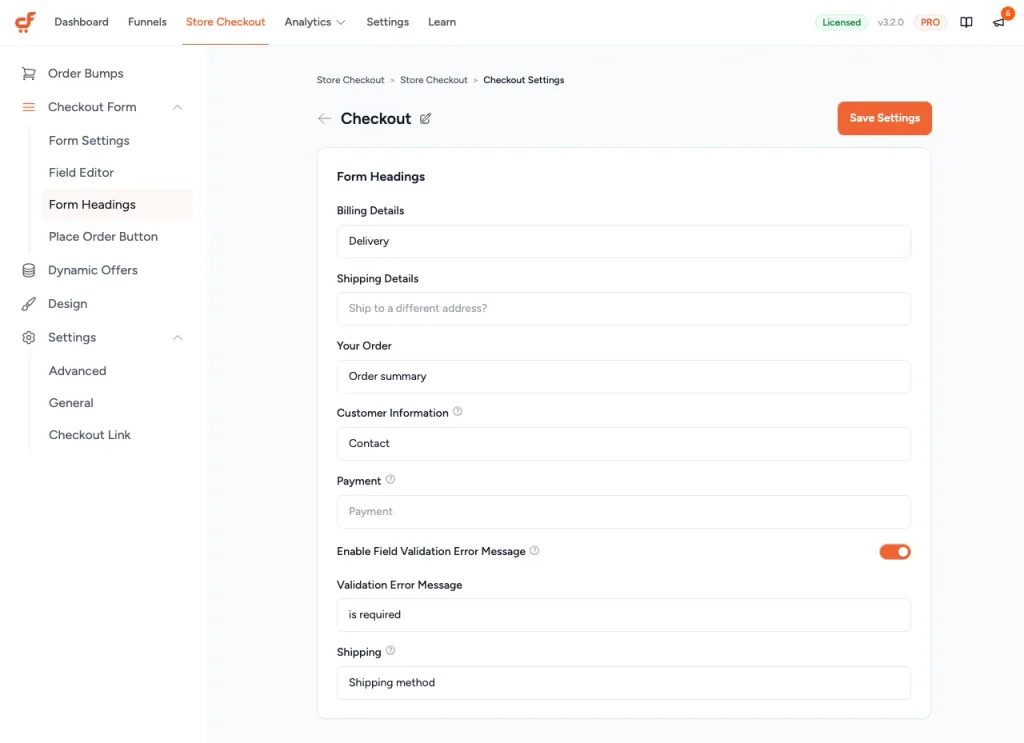The image size is (1024, 743).
Task: Click the Design brush icon
Action: coord(29,304)
